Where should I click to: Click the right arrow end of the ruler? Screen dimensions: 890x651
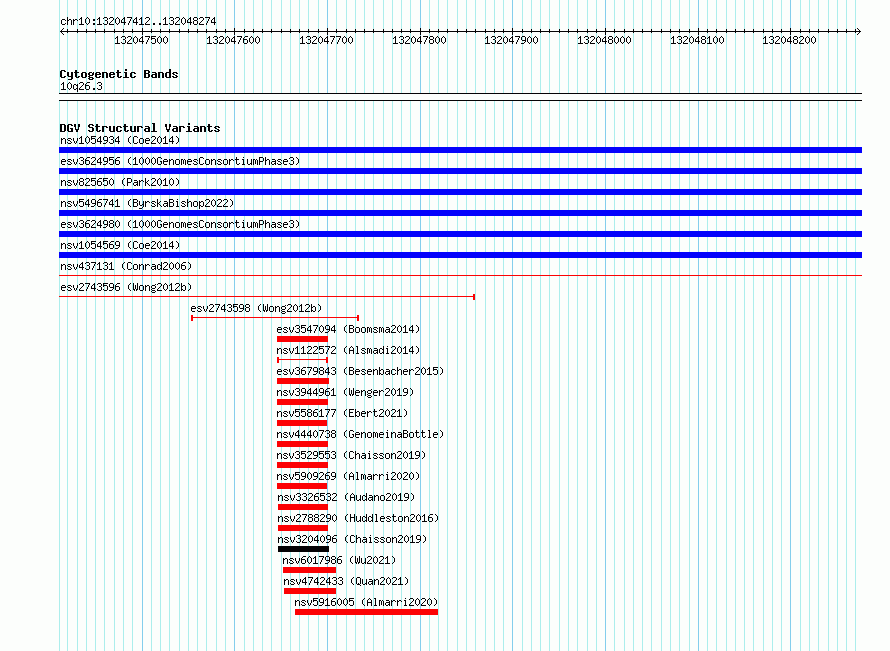tap(859, 32)
